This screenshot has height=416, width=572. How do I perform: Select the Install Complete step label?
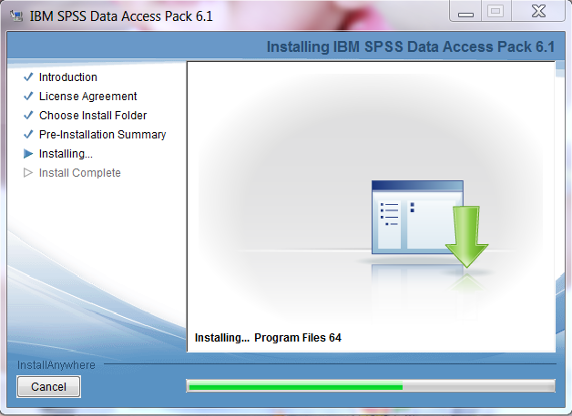[x=80, y=173]
